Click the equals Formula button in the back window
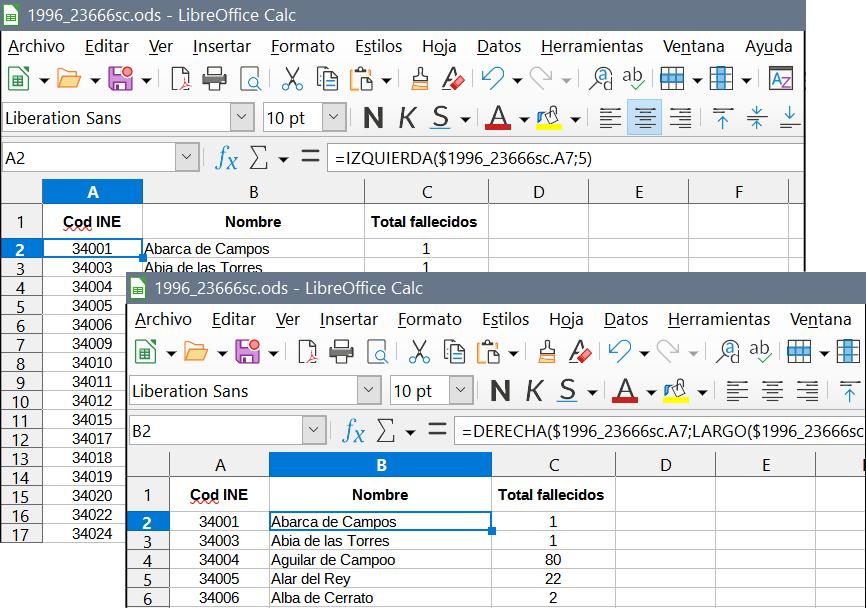Image resolution: width=866 pixels, height=608 pixels. point(310,157)
